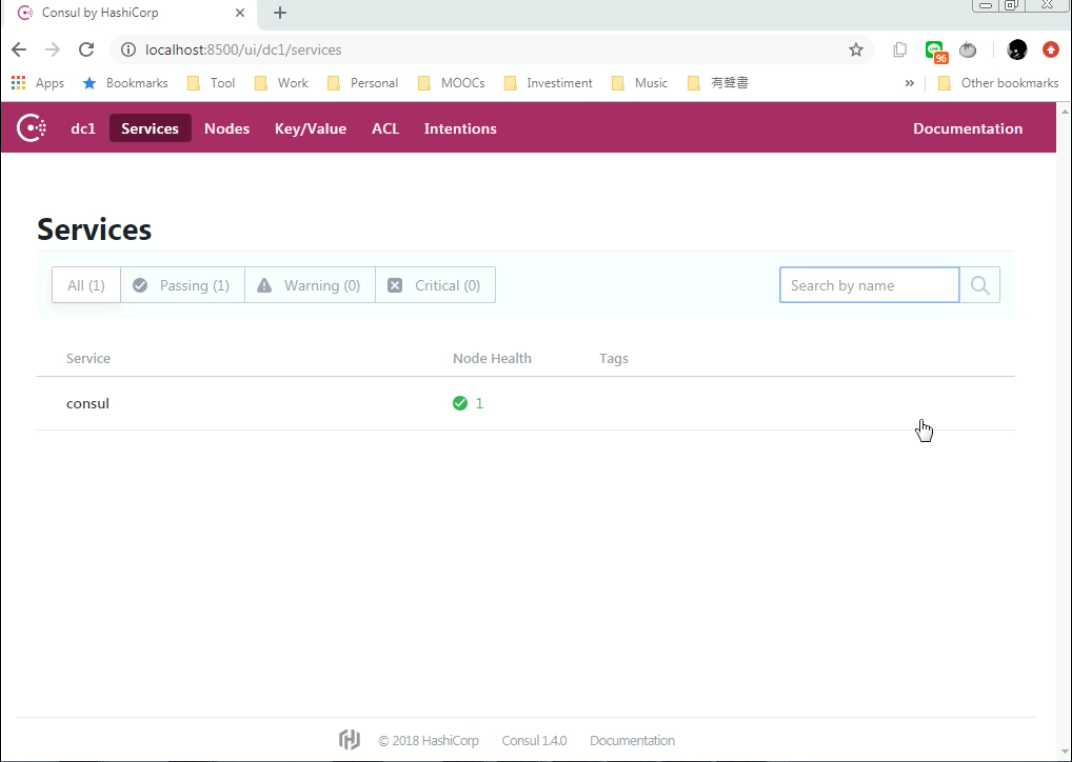Click the © 2018 HashiCorp link
This screenshot has height=762, width=1072.
point(428,740)
